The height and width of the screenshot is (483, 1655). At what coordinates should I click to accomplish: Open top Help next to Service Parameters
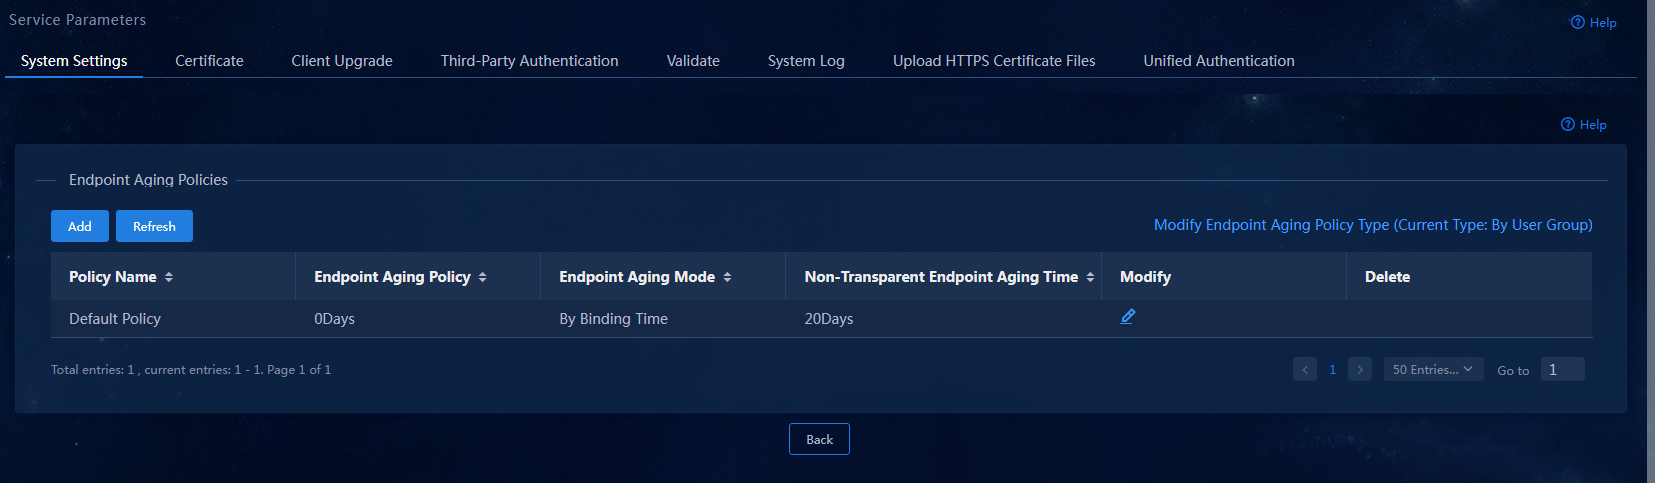click(x=1593, y=22)
